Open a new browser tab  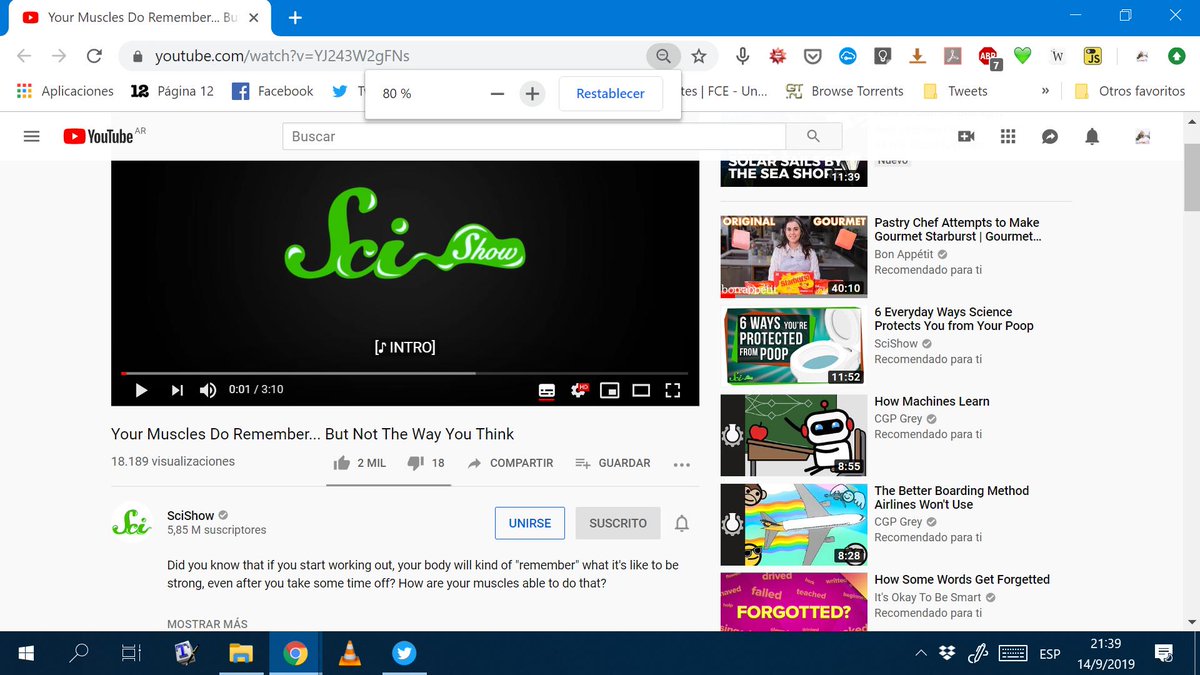(x=296, y=17)
